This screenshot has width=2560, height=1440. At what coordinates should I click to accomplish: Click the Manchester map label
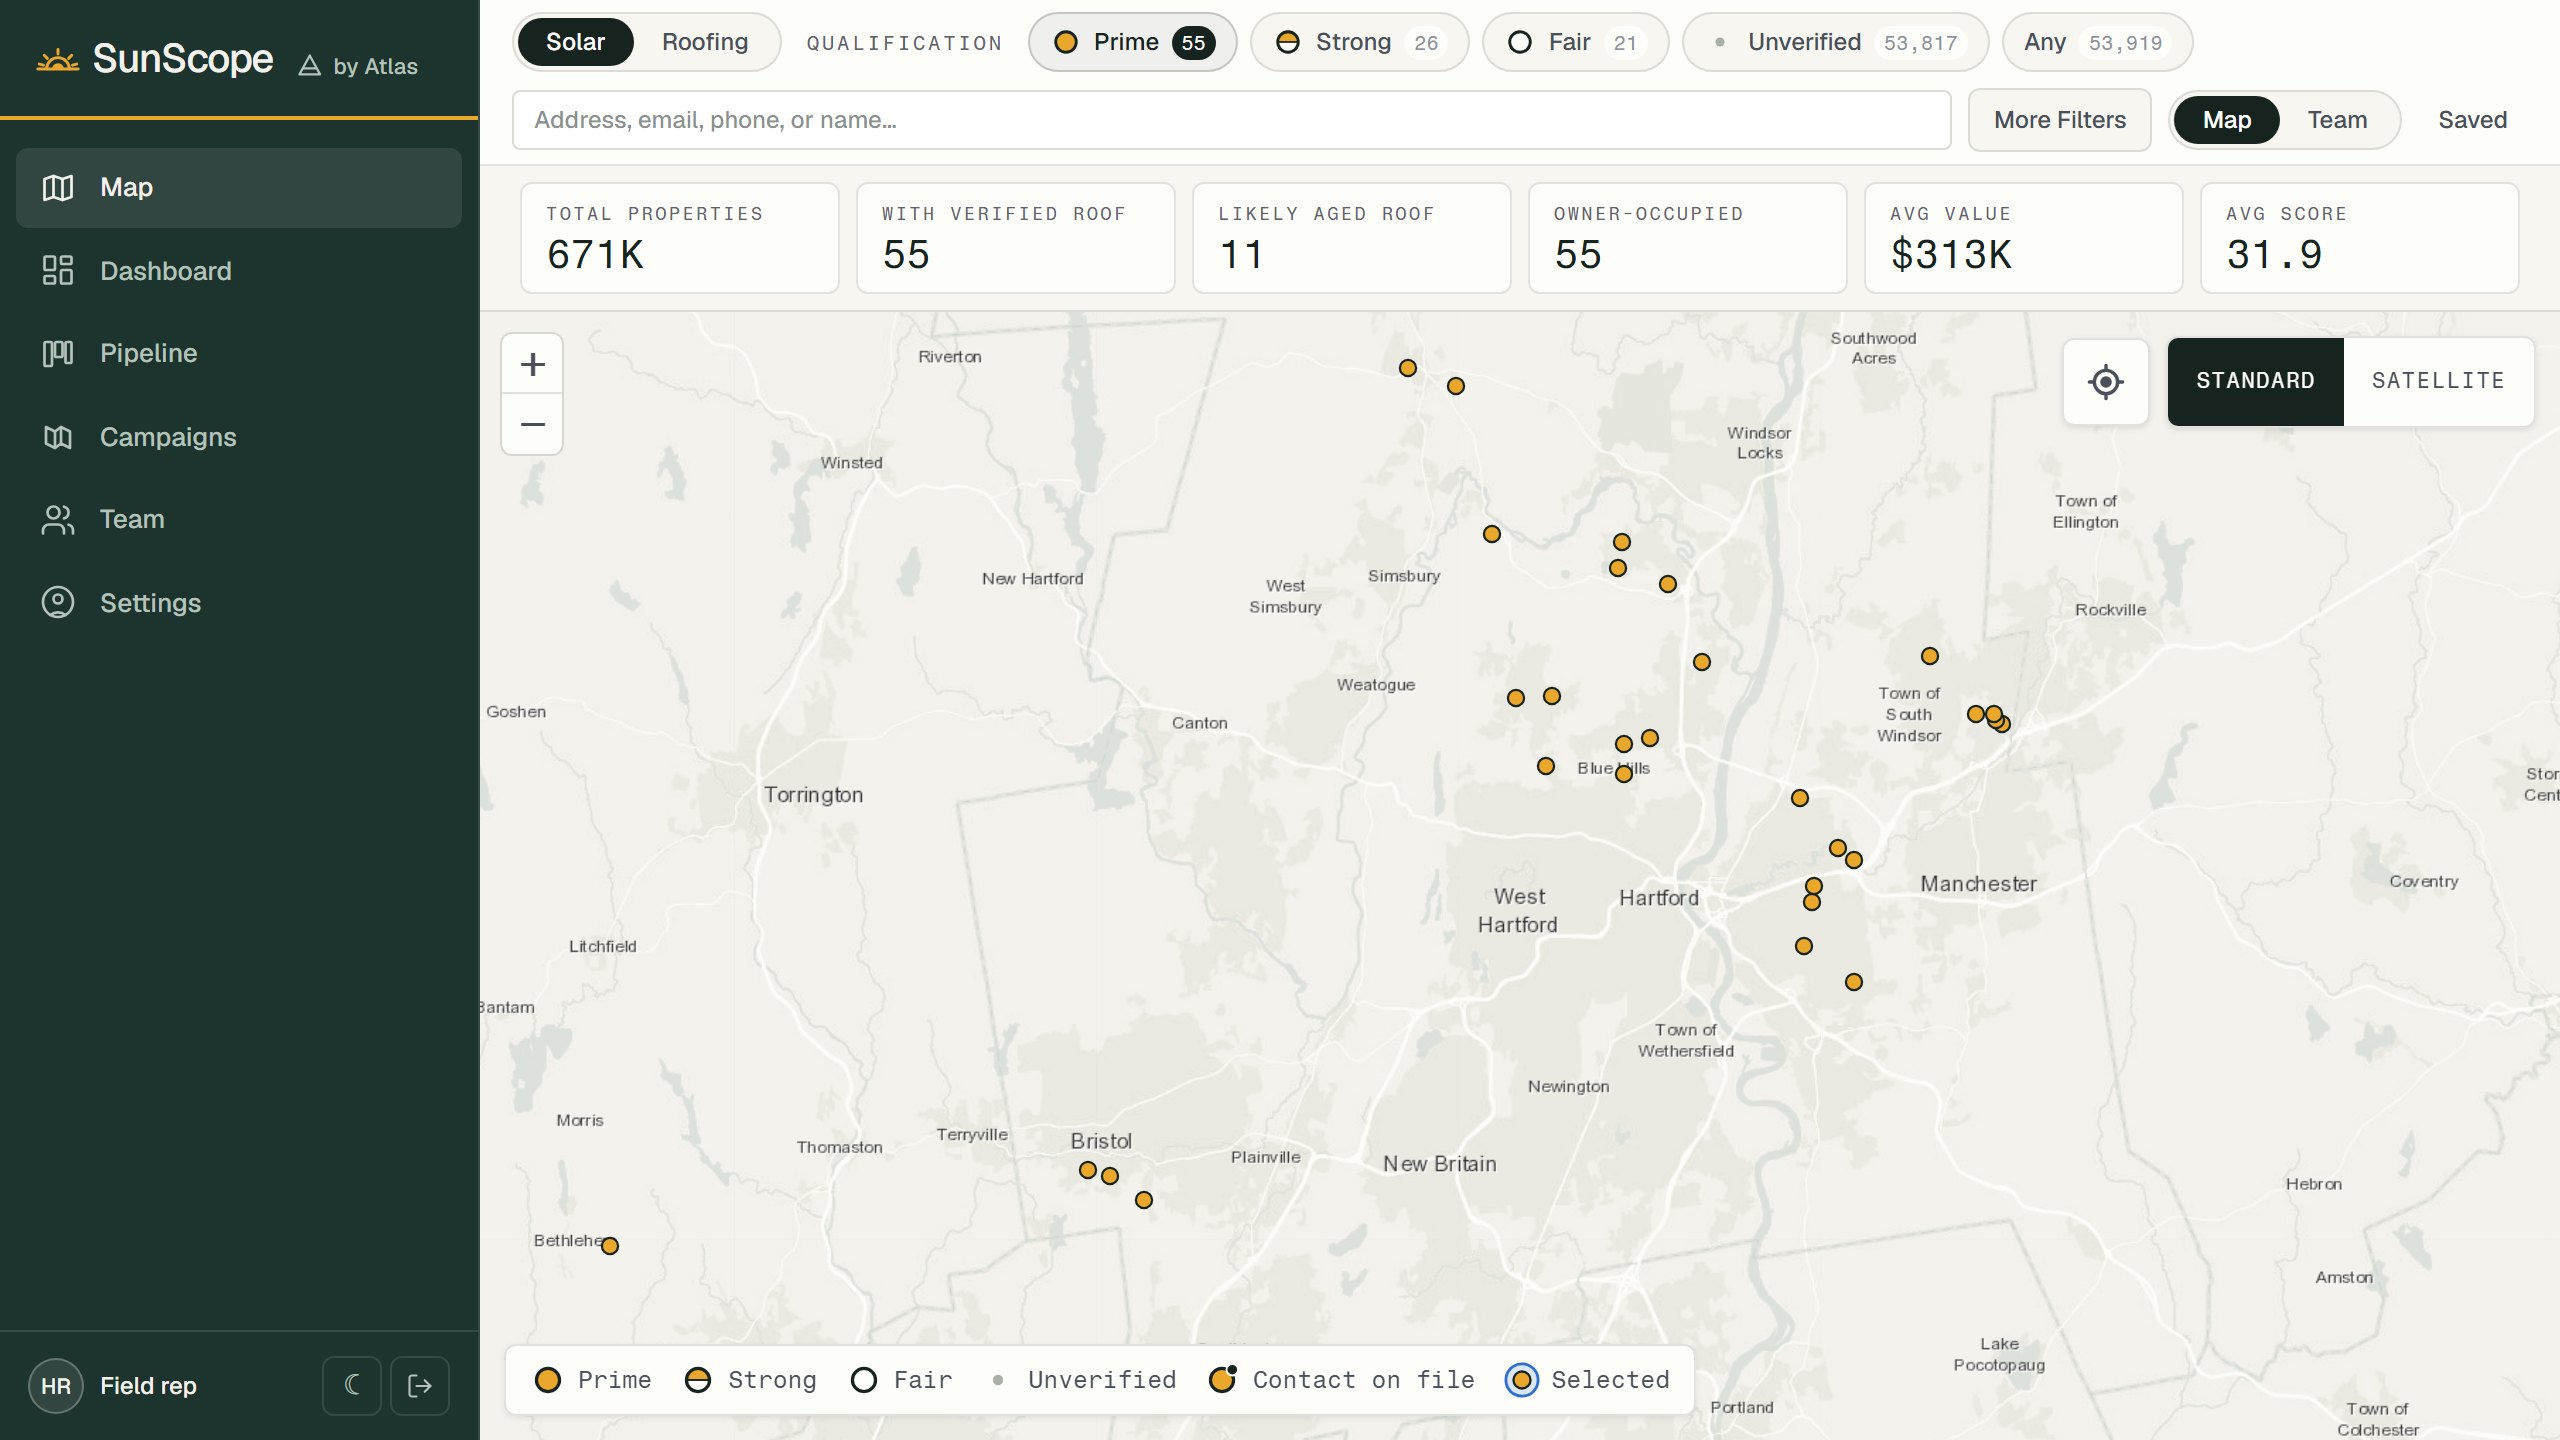point(1979,884)
